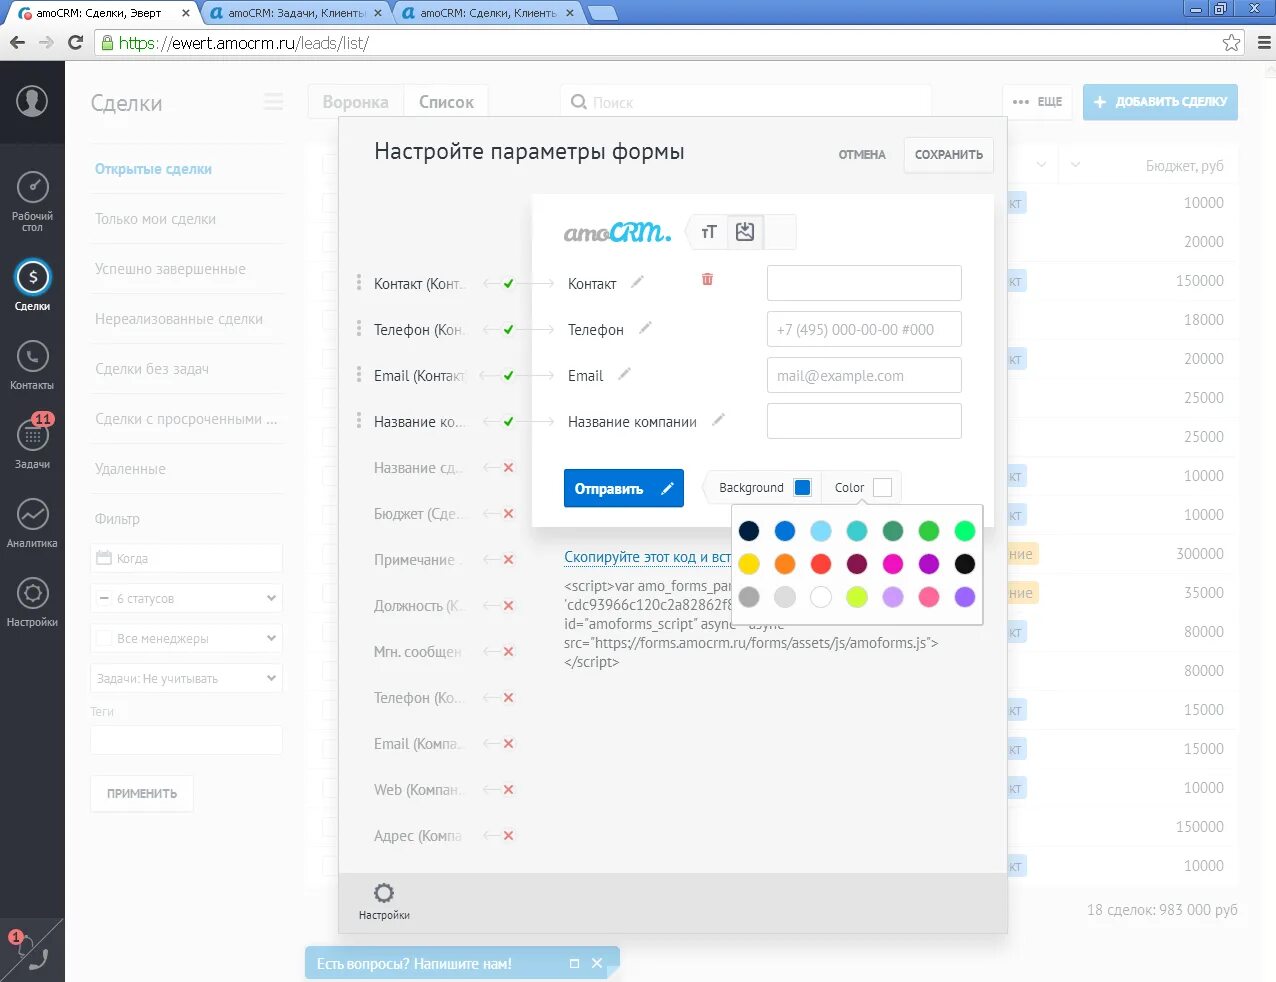Select the tT text style icon
Image resolution: width=1276 pixels, height=982 pixels.
tap(707, 231)
